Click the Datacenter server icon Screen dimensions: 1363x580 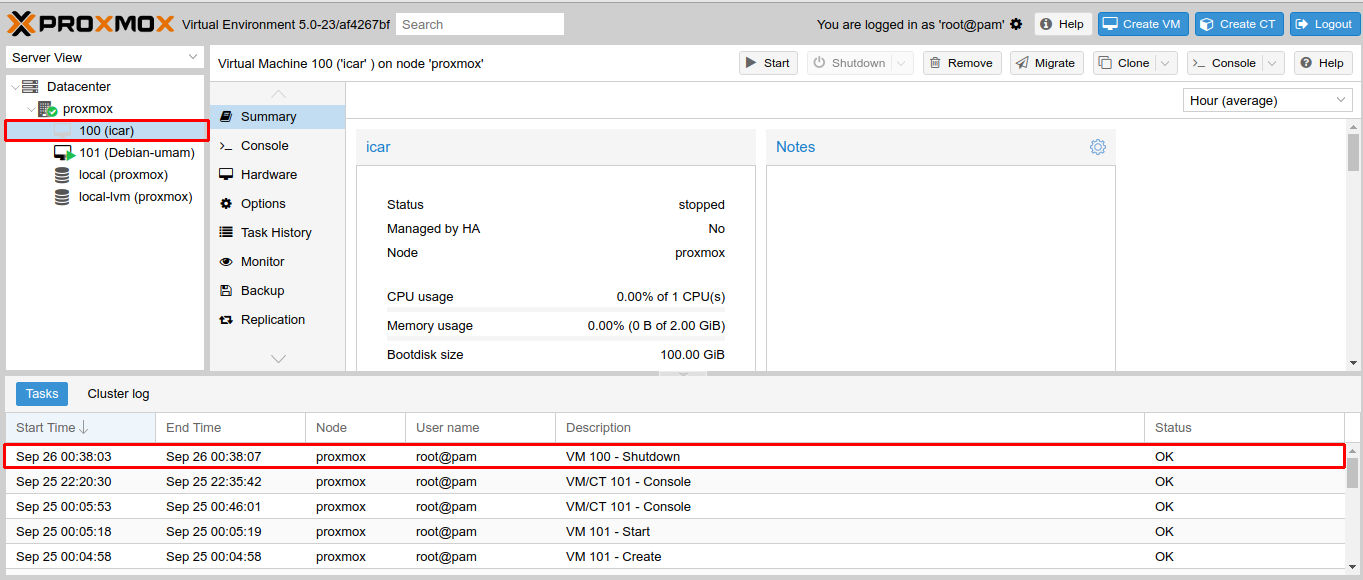coord(30,87)
